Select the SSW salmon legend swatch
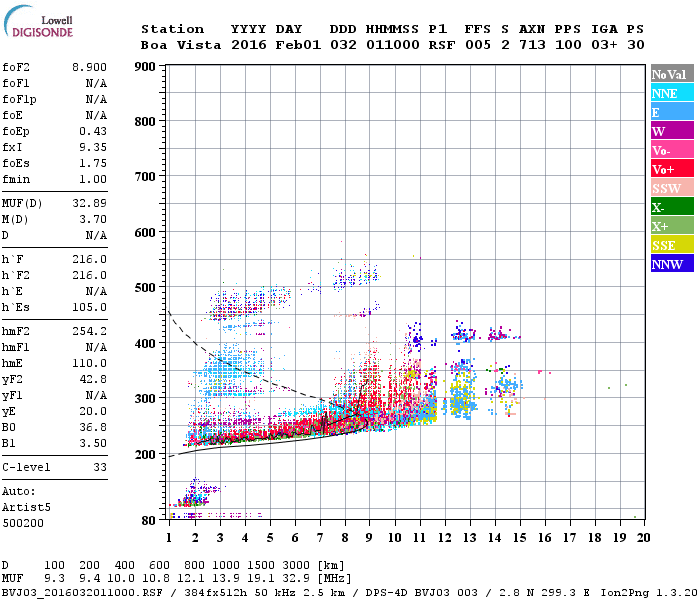This screenshot has height=600, width=700. click(672, 188)
